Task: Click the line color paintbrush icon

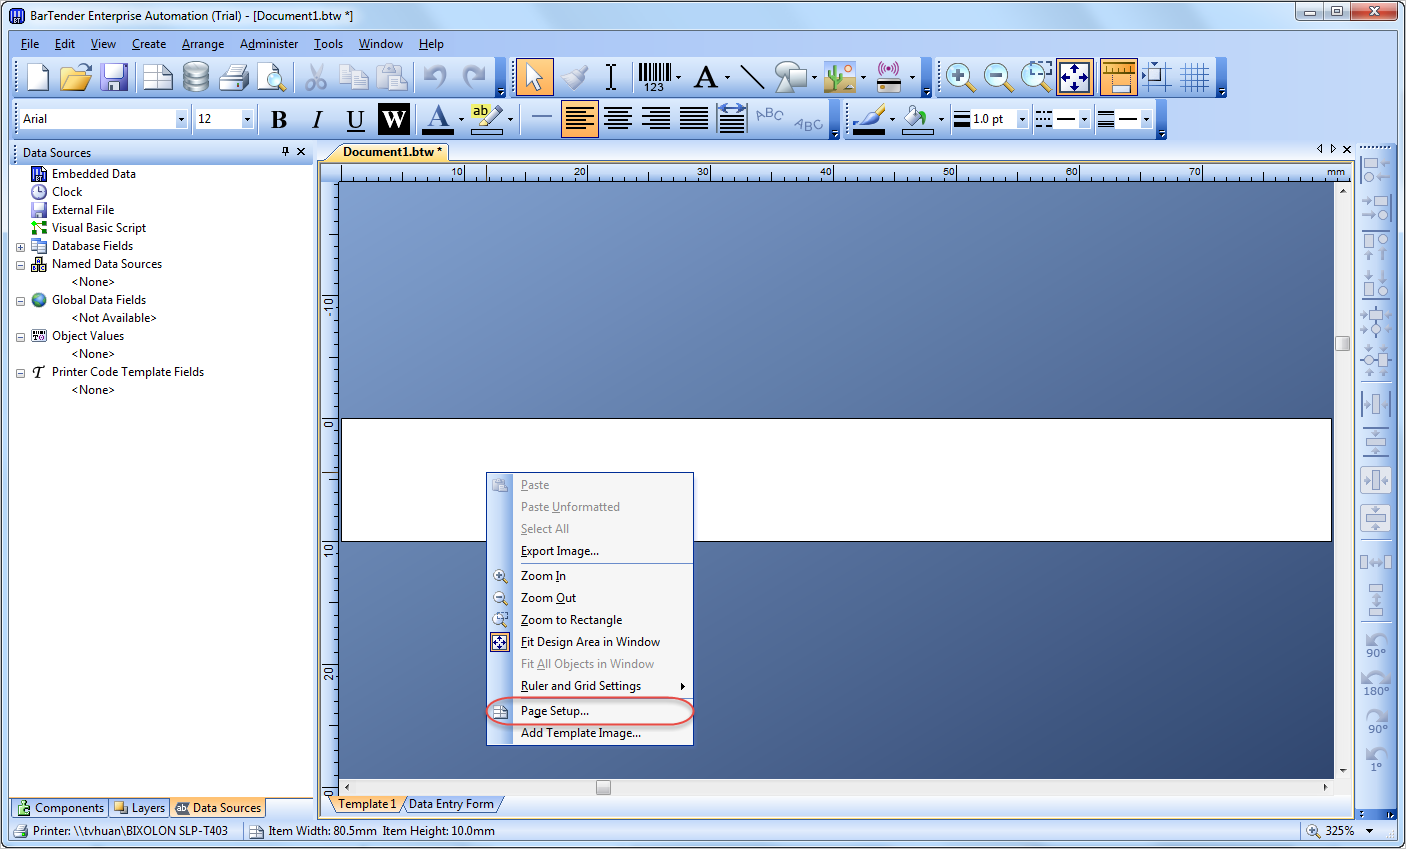Action: point(868,119)
